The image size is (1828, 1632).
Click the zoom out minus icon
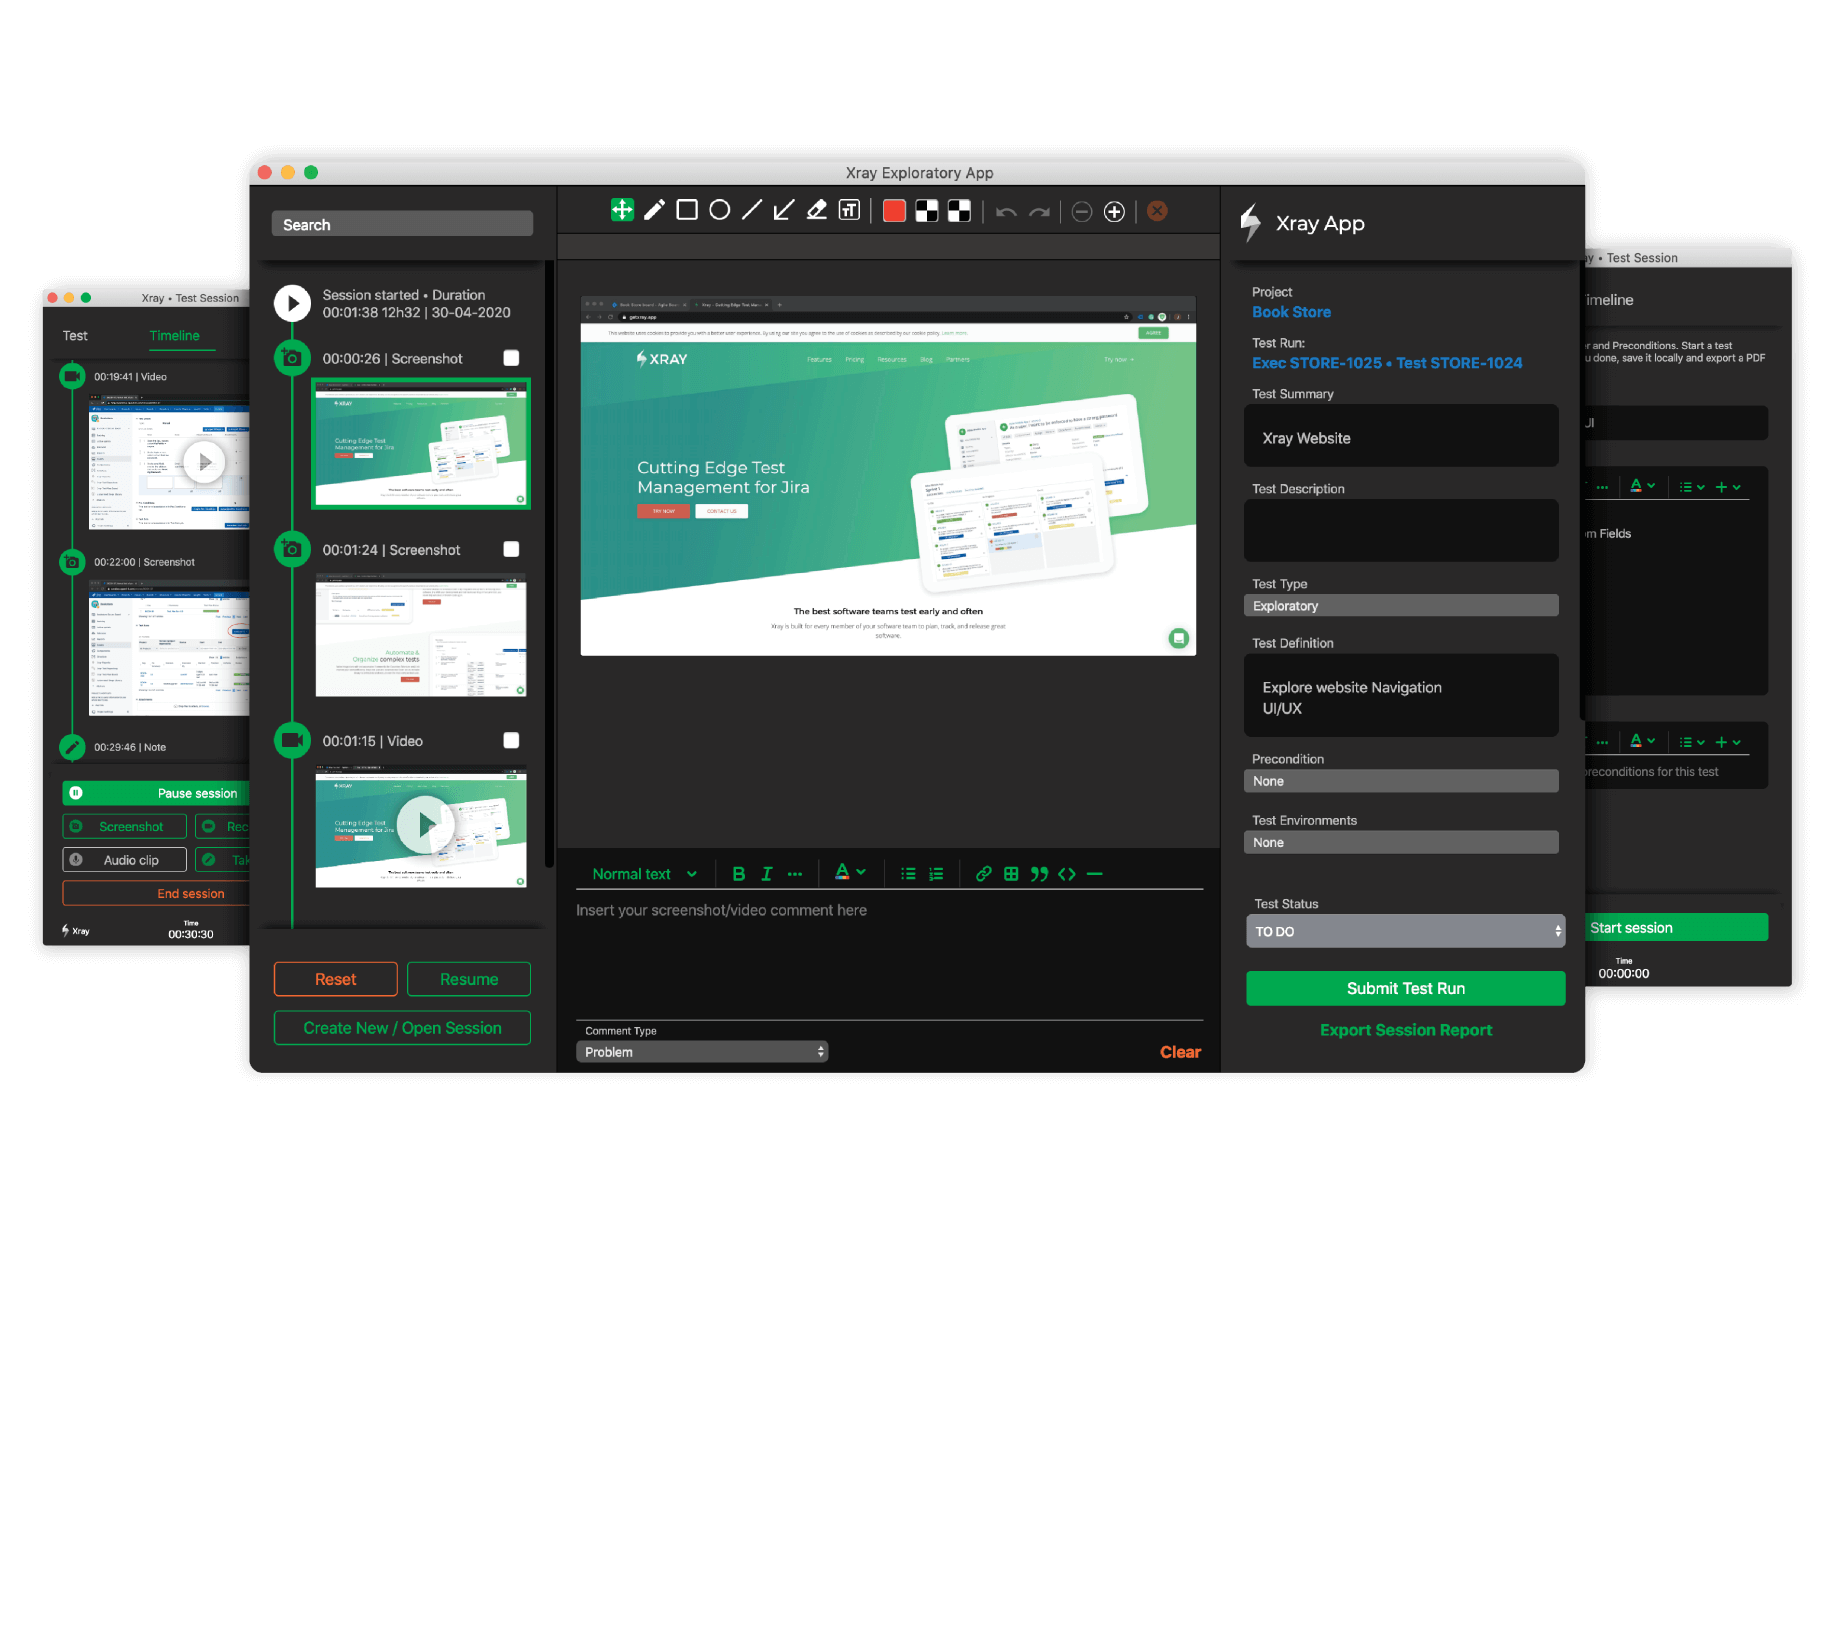pos(1081,211)
